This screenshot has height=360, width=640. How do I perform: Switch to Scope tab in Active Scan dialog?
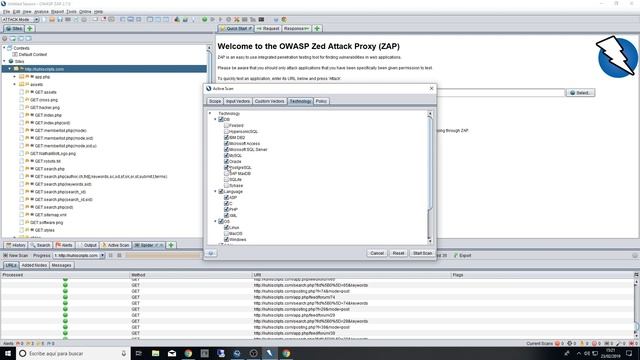coord(215,101)
